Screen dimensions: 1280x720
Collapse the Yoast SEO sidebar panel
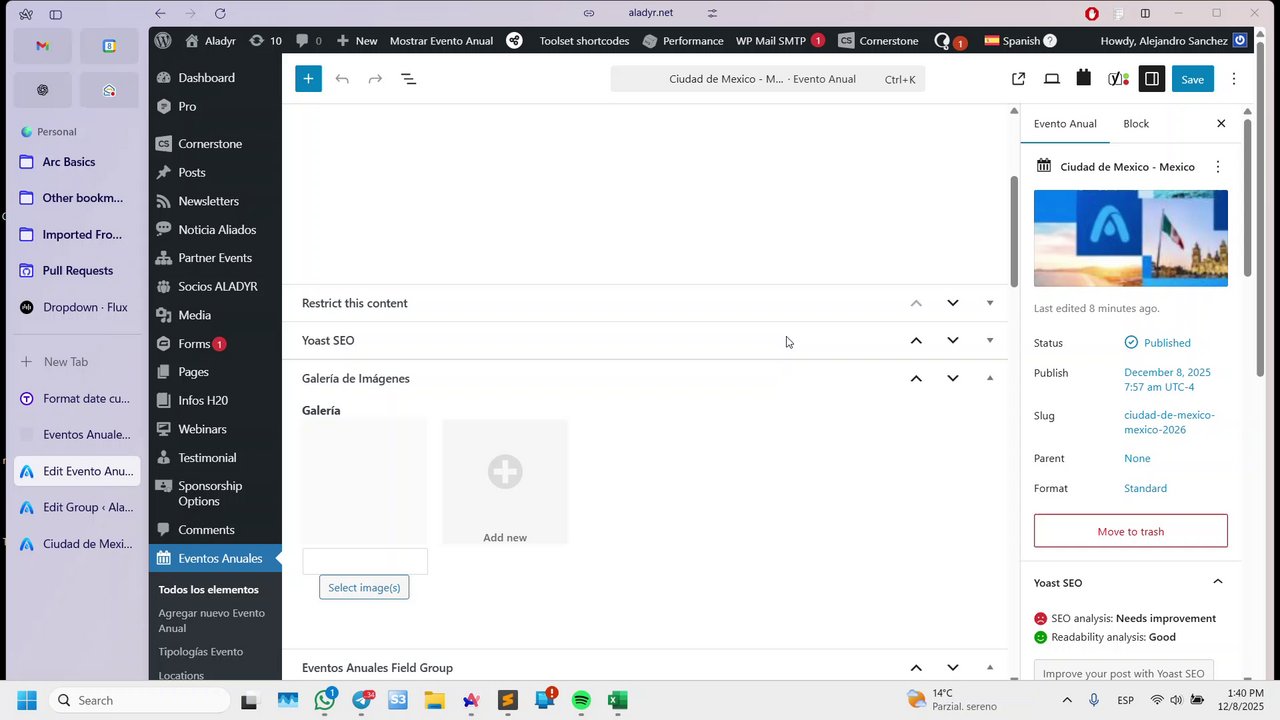point(1217,582)
